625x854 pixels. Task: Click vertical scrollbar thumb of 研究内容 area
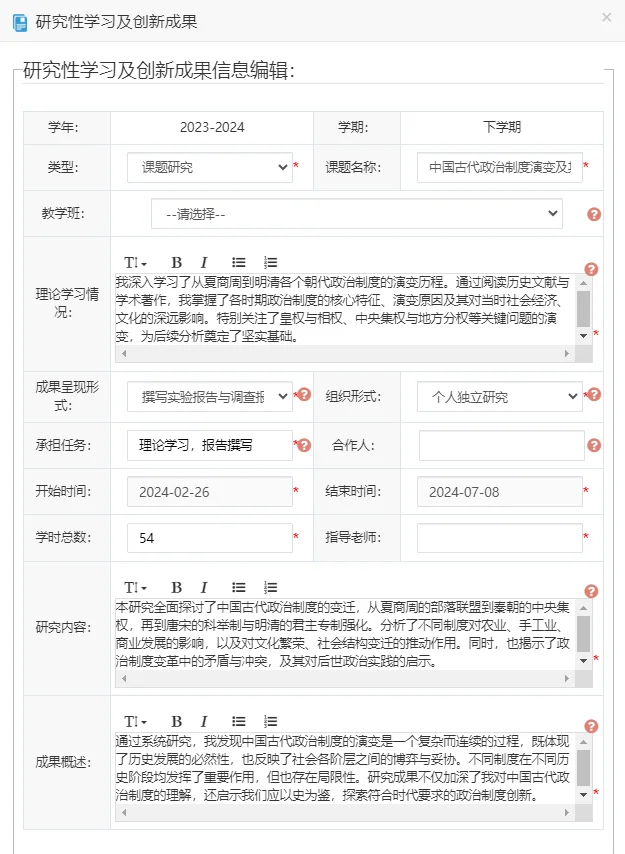(584, 634)
